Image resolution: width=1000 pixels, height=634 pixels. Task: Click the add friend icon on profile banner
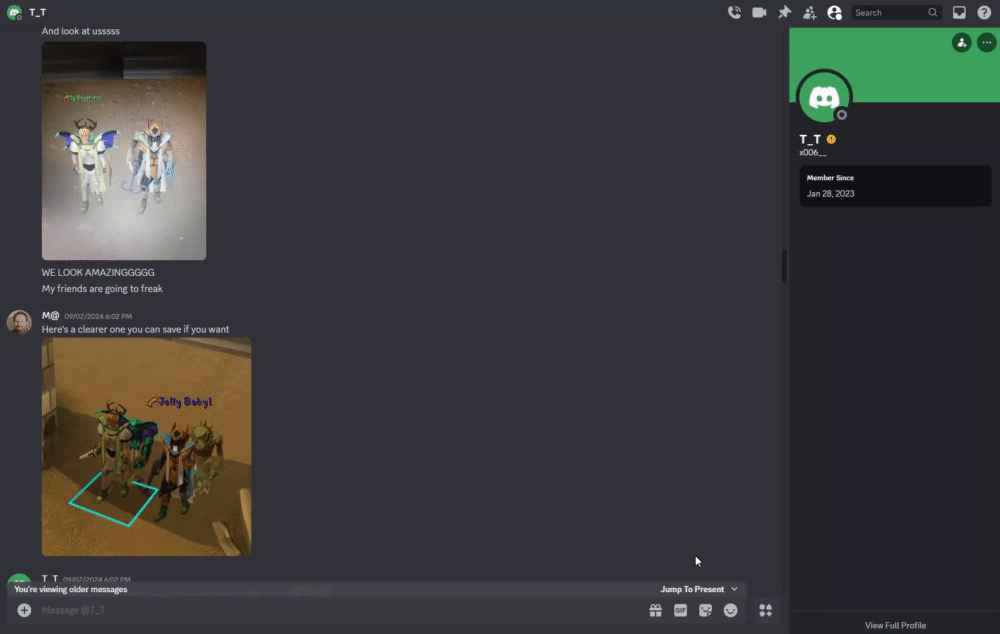[962, 43]
